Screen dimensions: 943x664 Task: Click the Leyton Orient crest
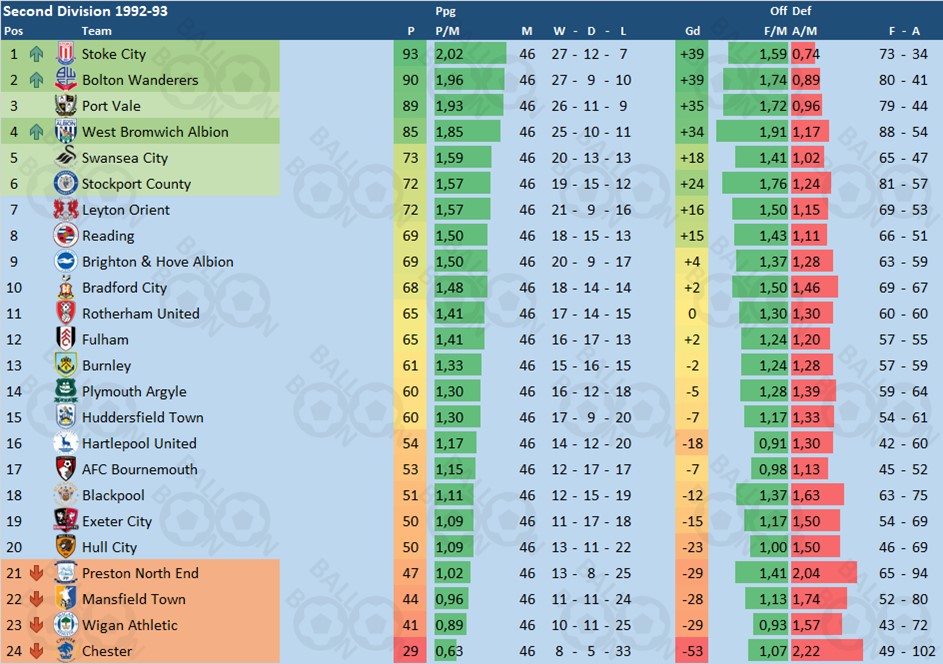click(66, 209)
